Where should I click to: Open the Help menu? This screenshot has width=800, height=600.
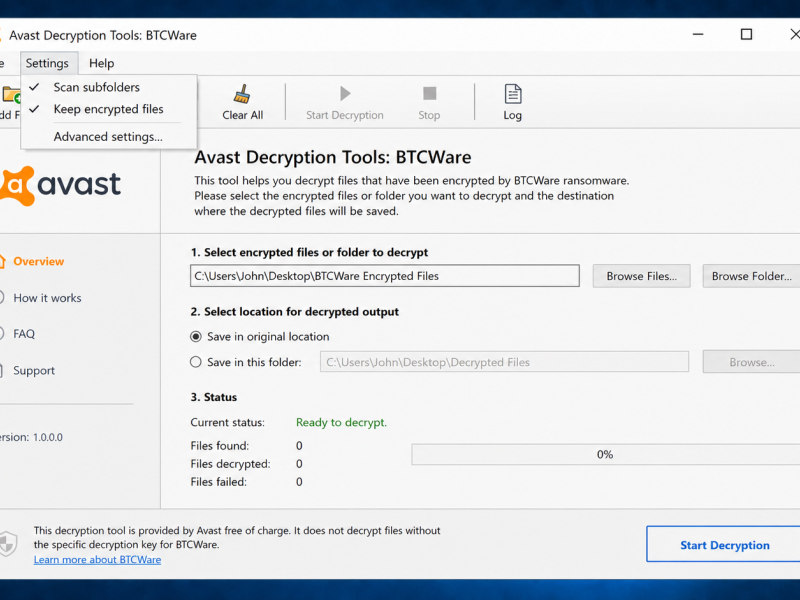[x=102, y=63]
